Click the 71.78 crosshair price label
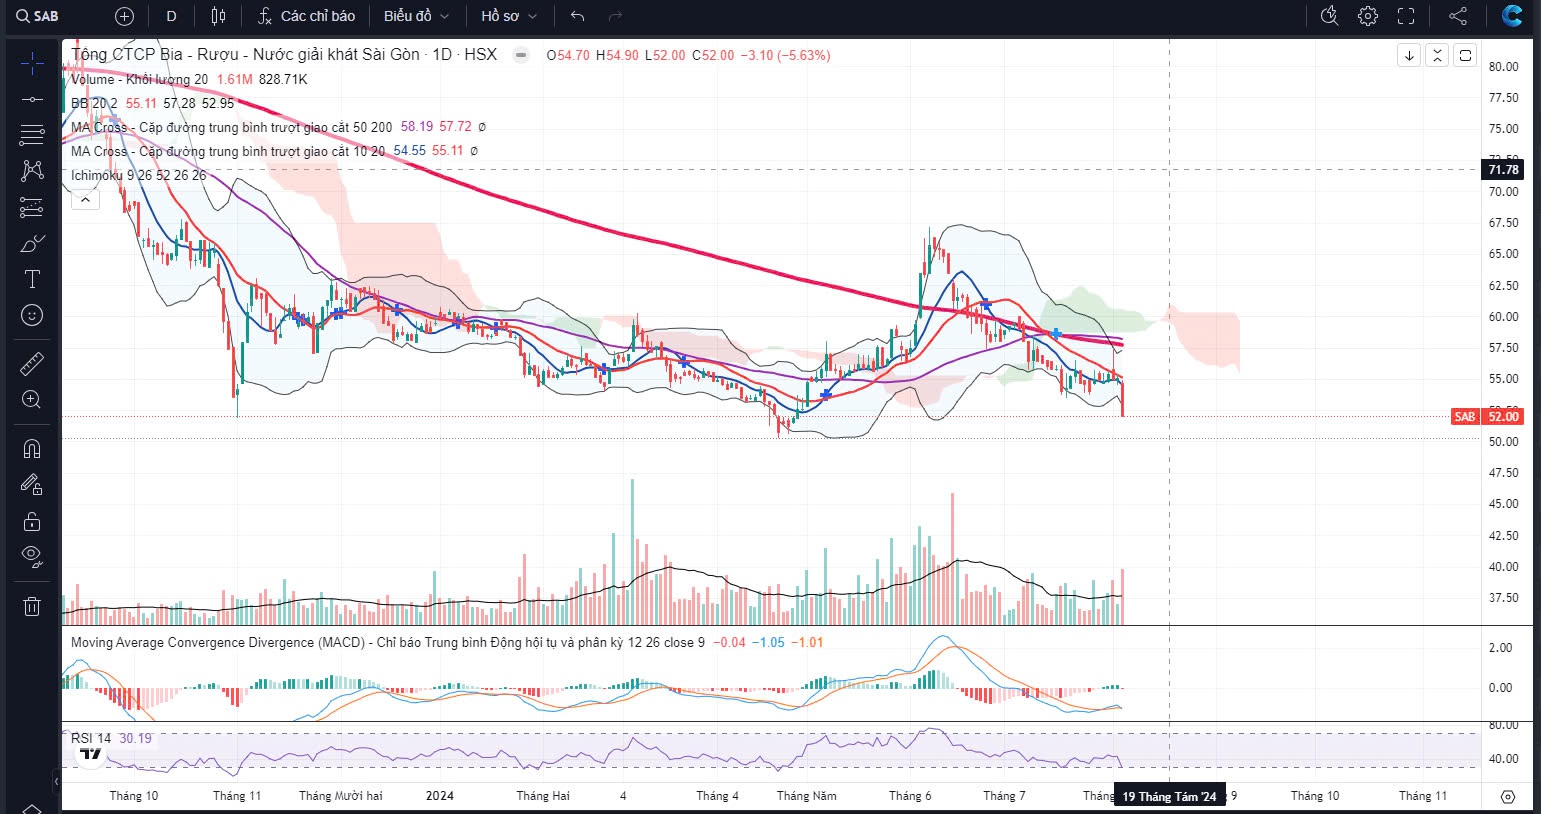1541x814 pixels. [1503, 170]
